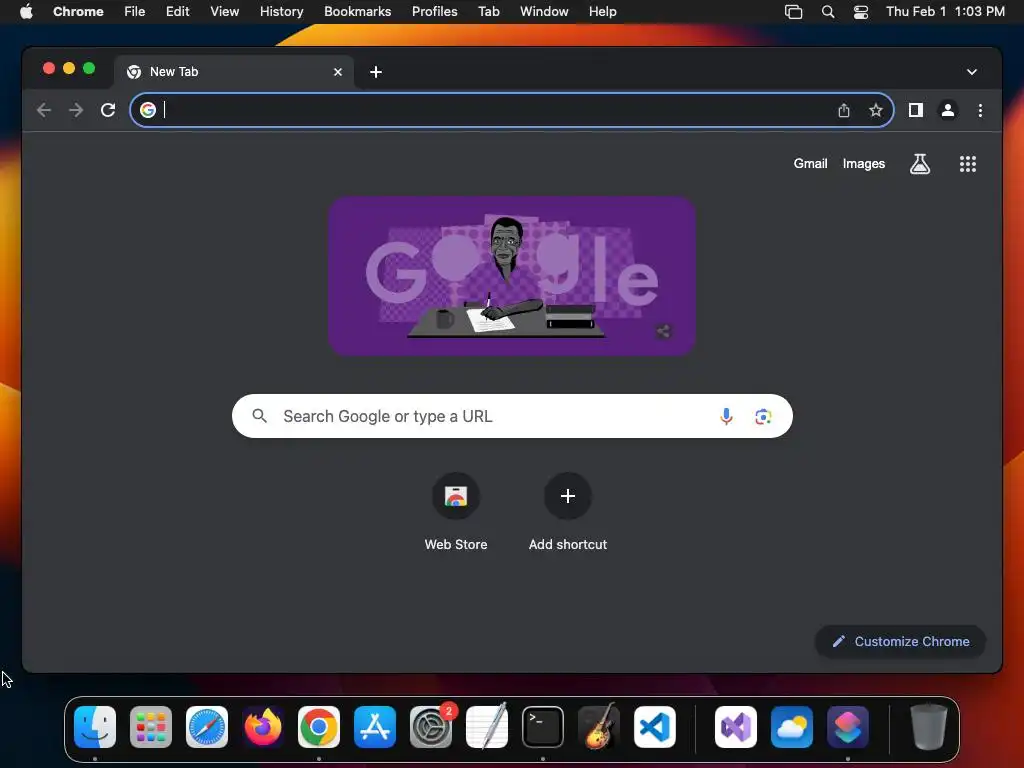This screenshot has height=768, width=1024.
Task: Click the Google icon in address bar
Action: pos(148,110)
